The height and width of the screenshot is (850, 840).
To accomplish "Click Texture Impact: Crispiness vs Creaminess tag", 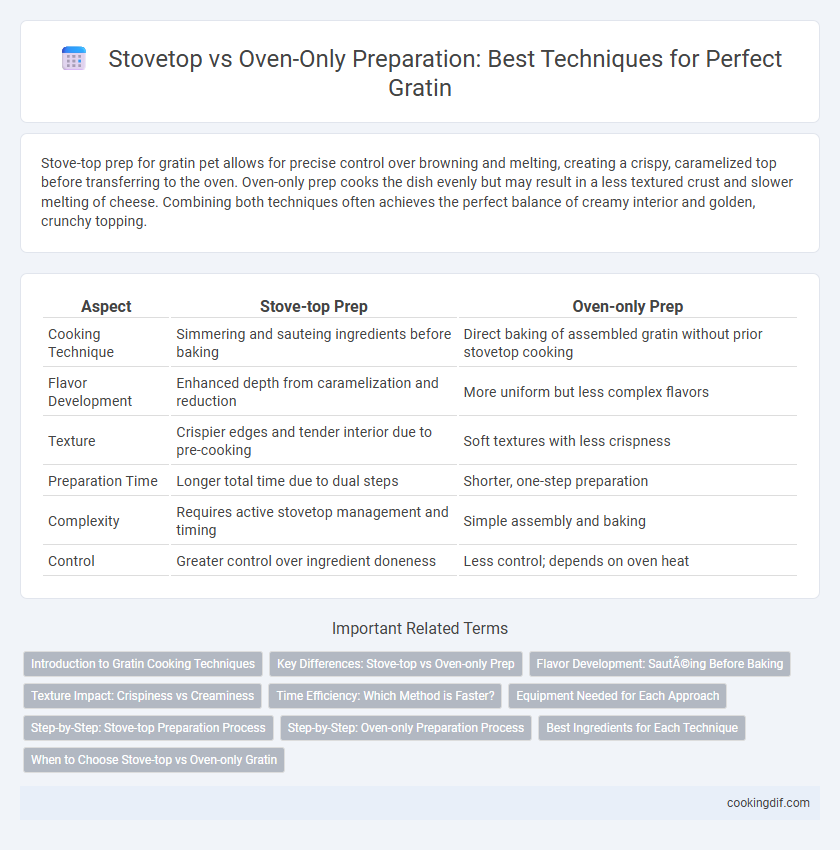I will coord(143,696).
